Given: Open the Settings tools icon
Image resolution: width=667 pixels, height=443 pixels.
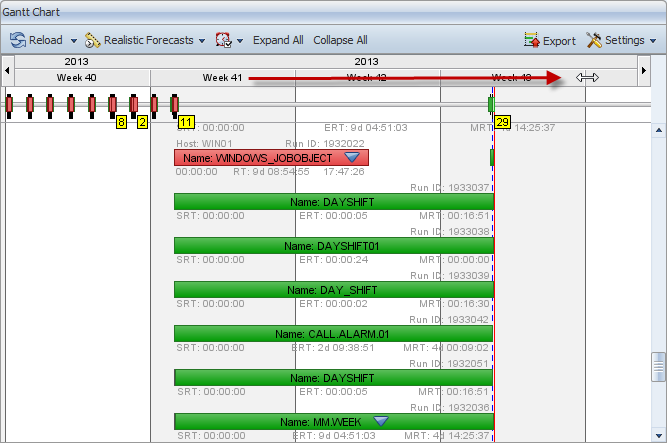Looking at the screenshot, I should click(594, 41).
